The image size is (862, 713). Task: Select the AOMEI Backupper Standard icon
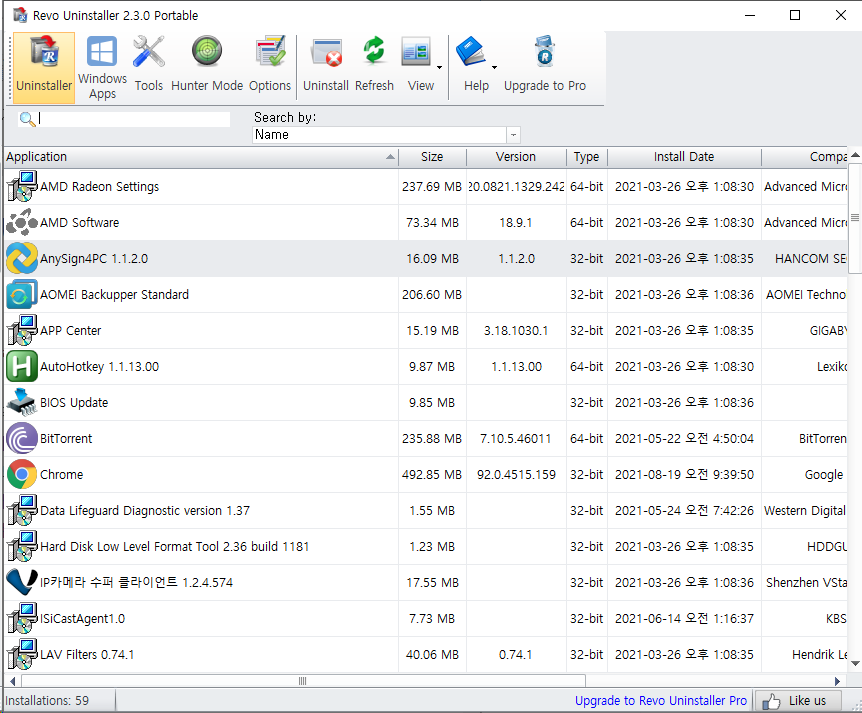point(22,295)
